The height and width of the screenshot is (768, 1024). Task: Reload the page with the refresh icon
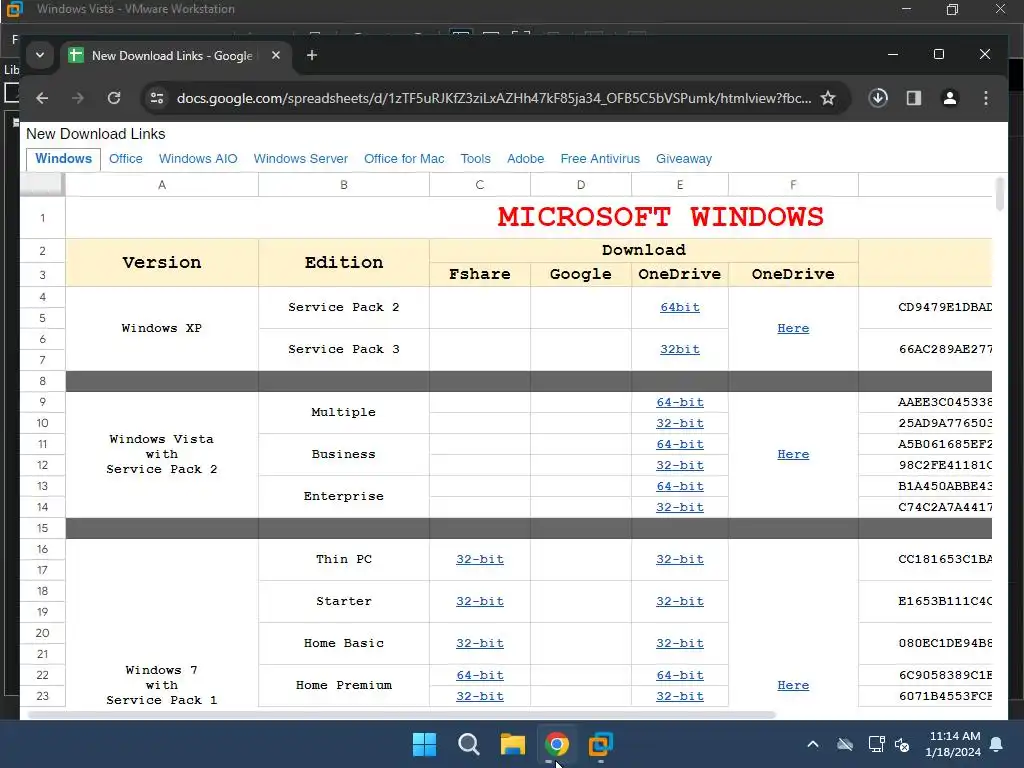tap(114, 98)
